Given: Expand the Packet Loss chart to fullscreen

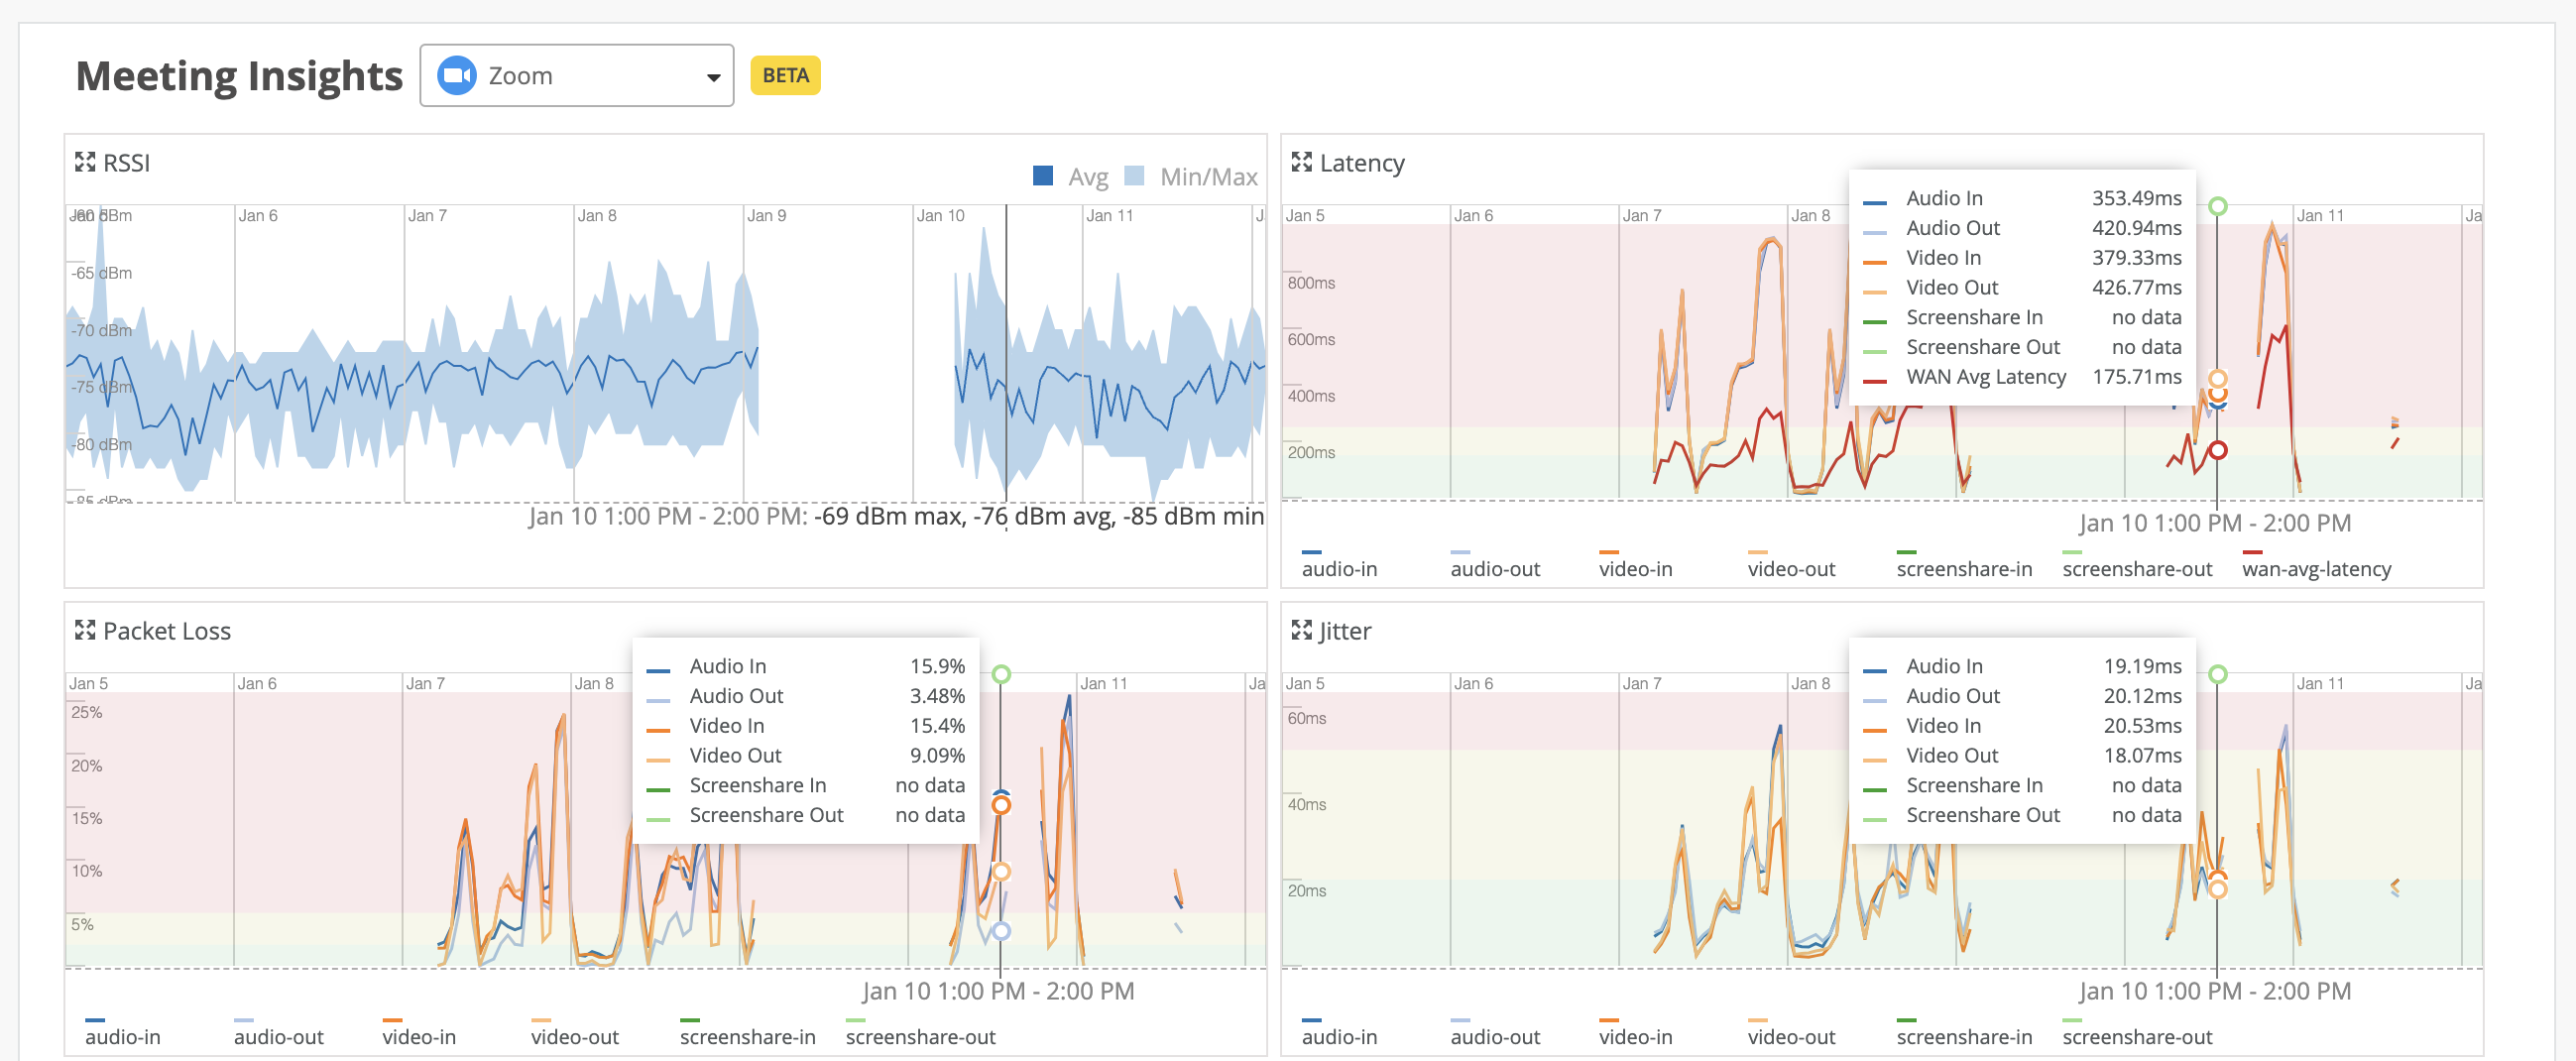Looking at the screenshot, I should [x=85, y=630].
